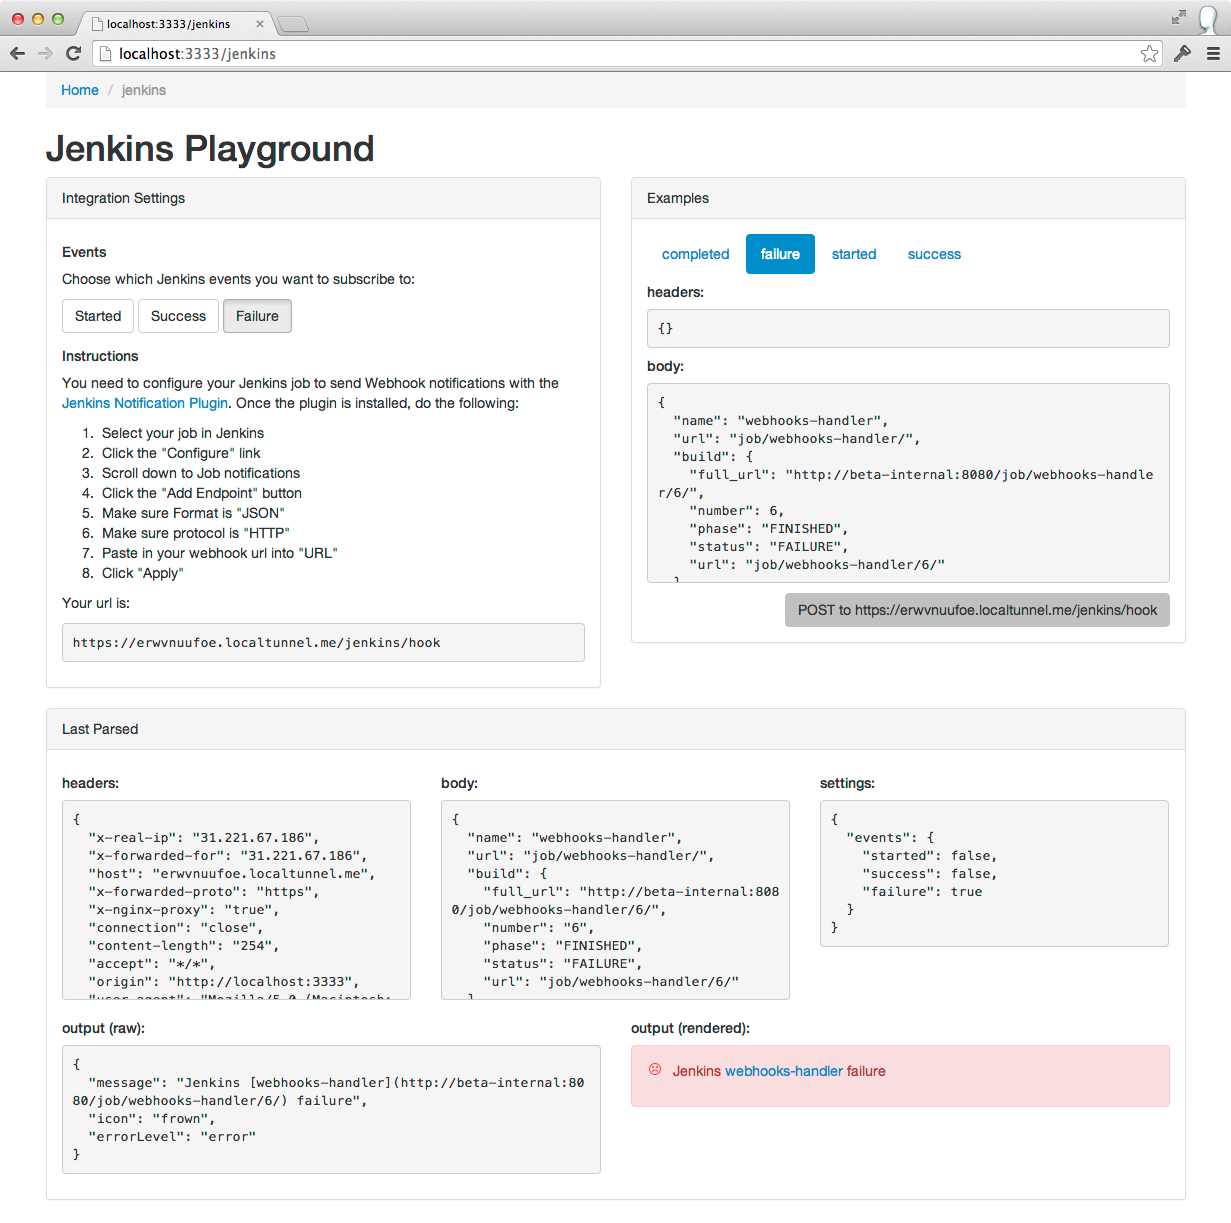Open the started example tab
The image size is (1231, 1223).
coord(854,254)
